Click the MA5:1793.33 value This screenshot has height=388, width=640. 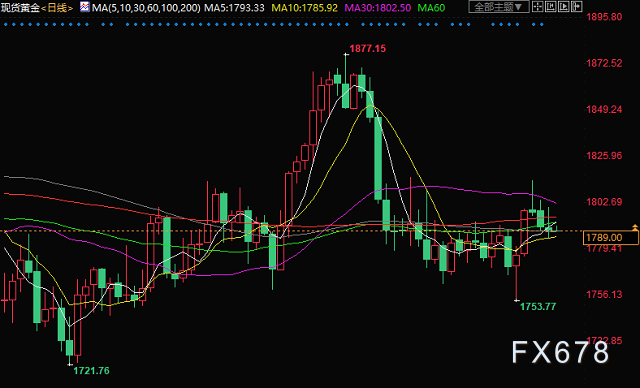click(x=234, y=8)
